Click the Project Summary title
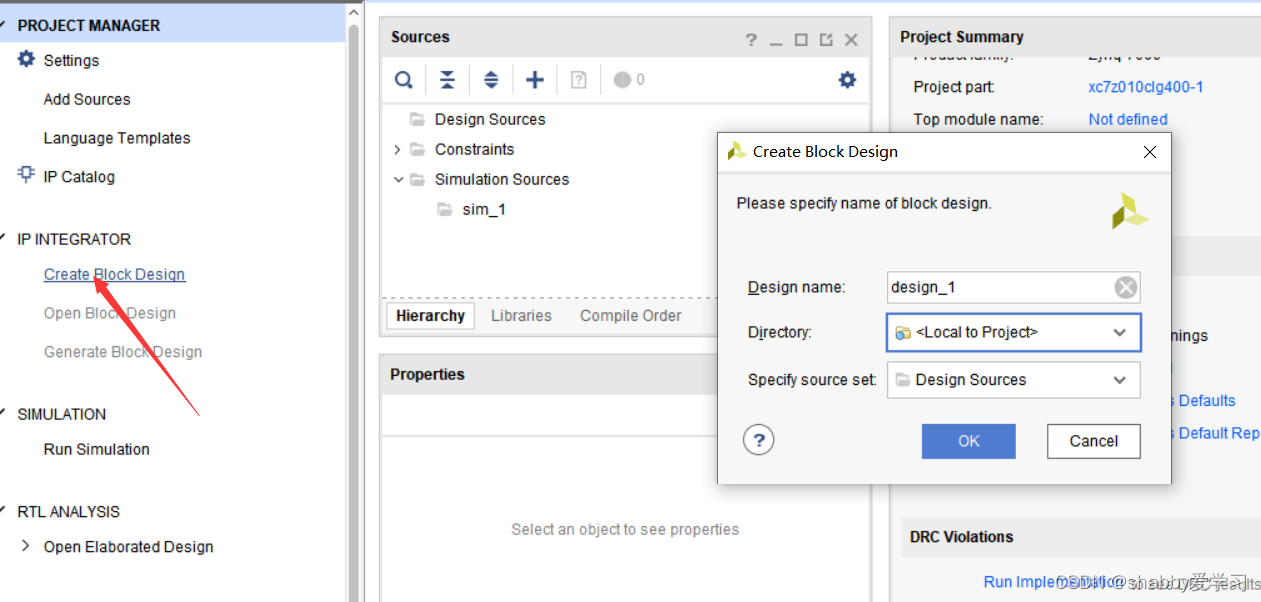 [x=962, y=37]
